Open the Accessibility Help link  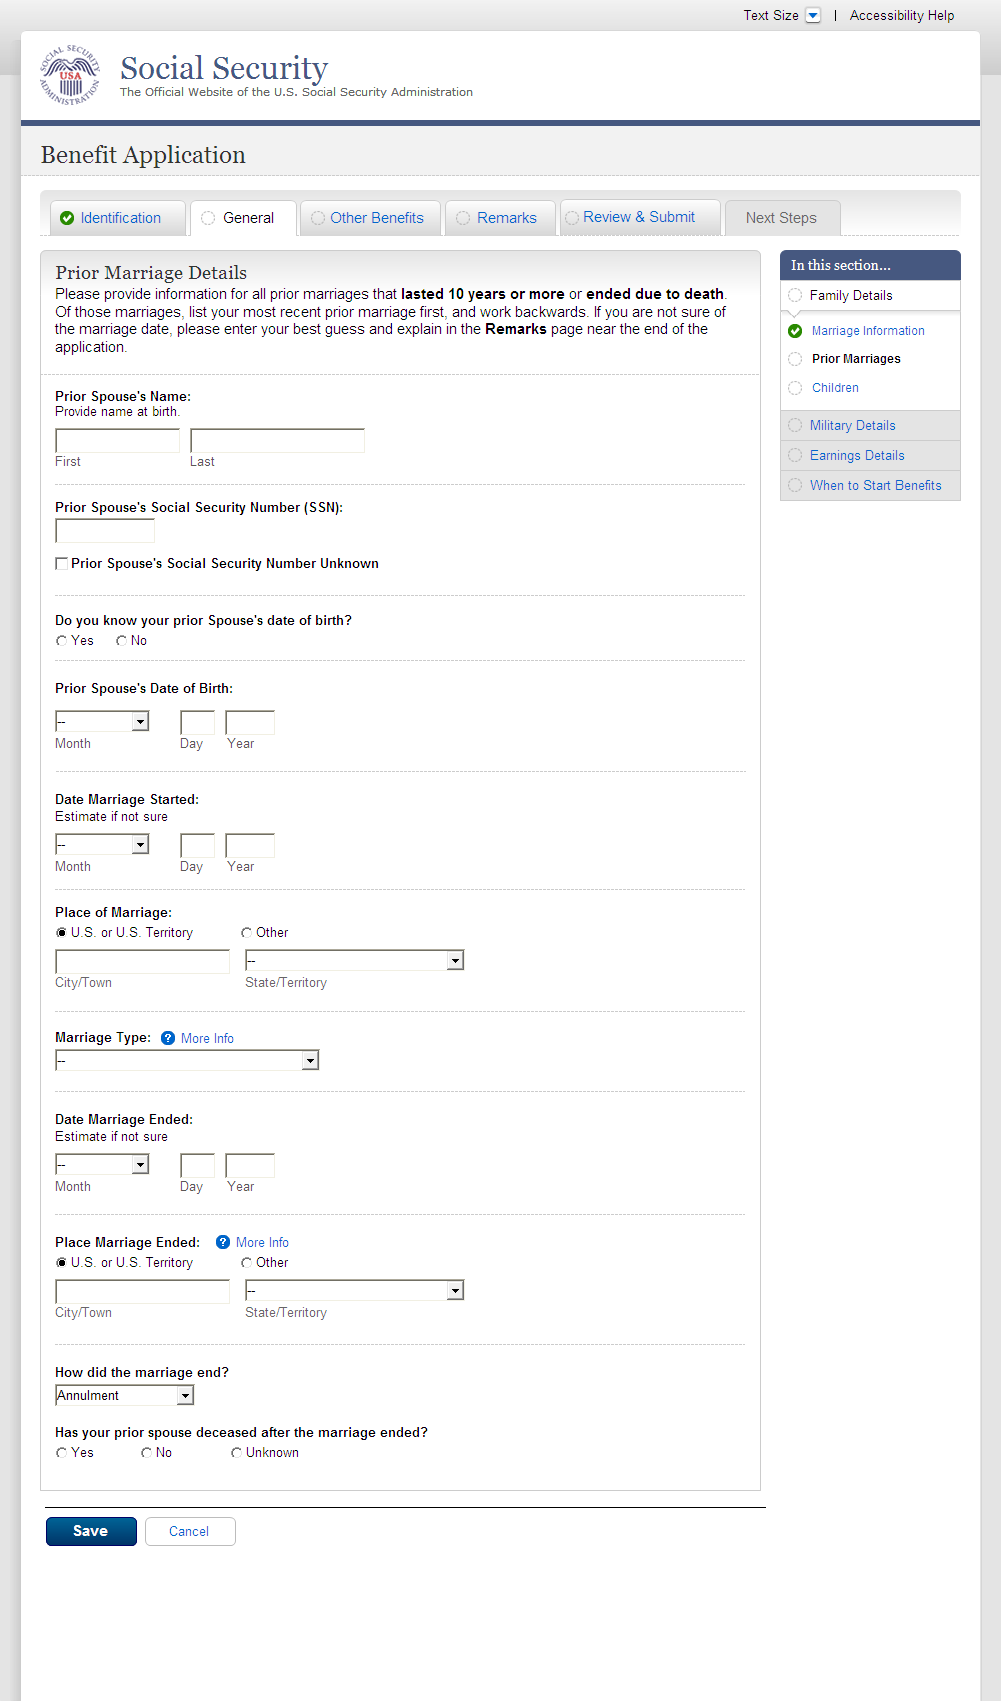(901, 15)
